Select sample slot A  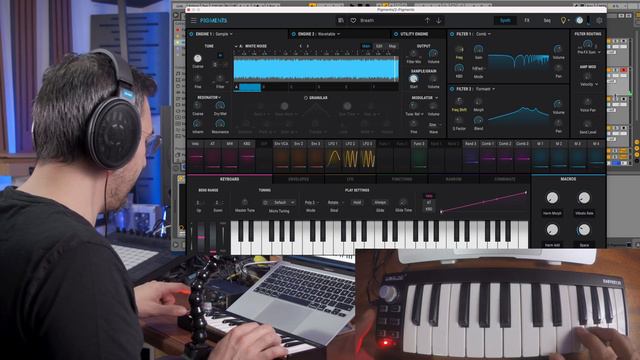(247, 87)
